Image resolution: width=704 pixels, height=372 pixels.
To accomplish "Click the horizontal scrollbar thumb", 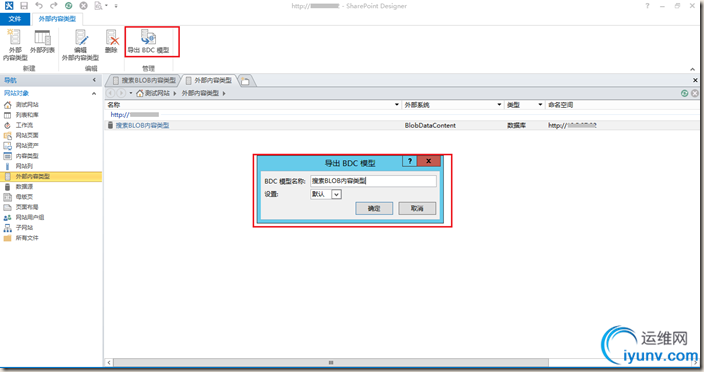I will [331, 362].
